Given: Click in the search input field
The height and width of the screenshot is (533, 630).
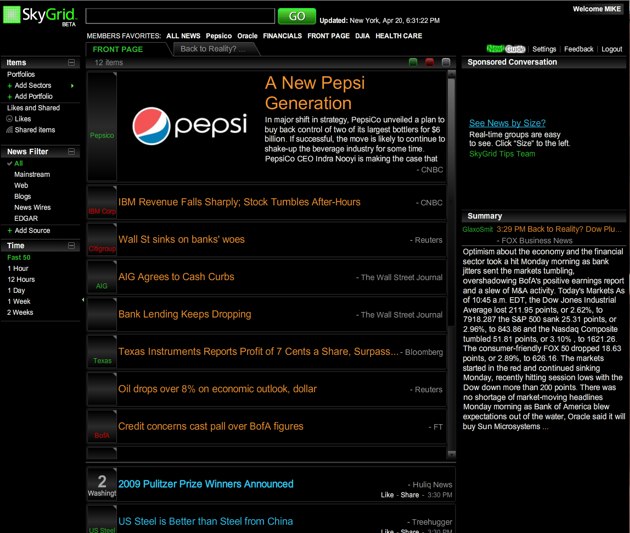Looking at the screenshot, I should (180, 16).
